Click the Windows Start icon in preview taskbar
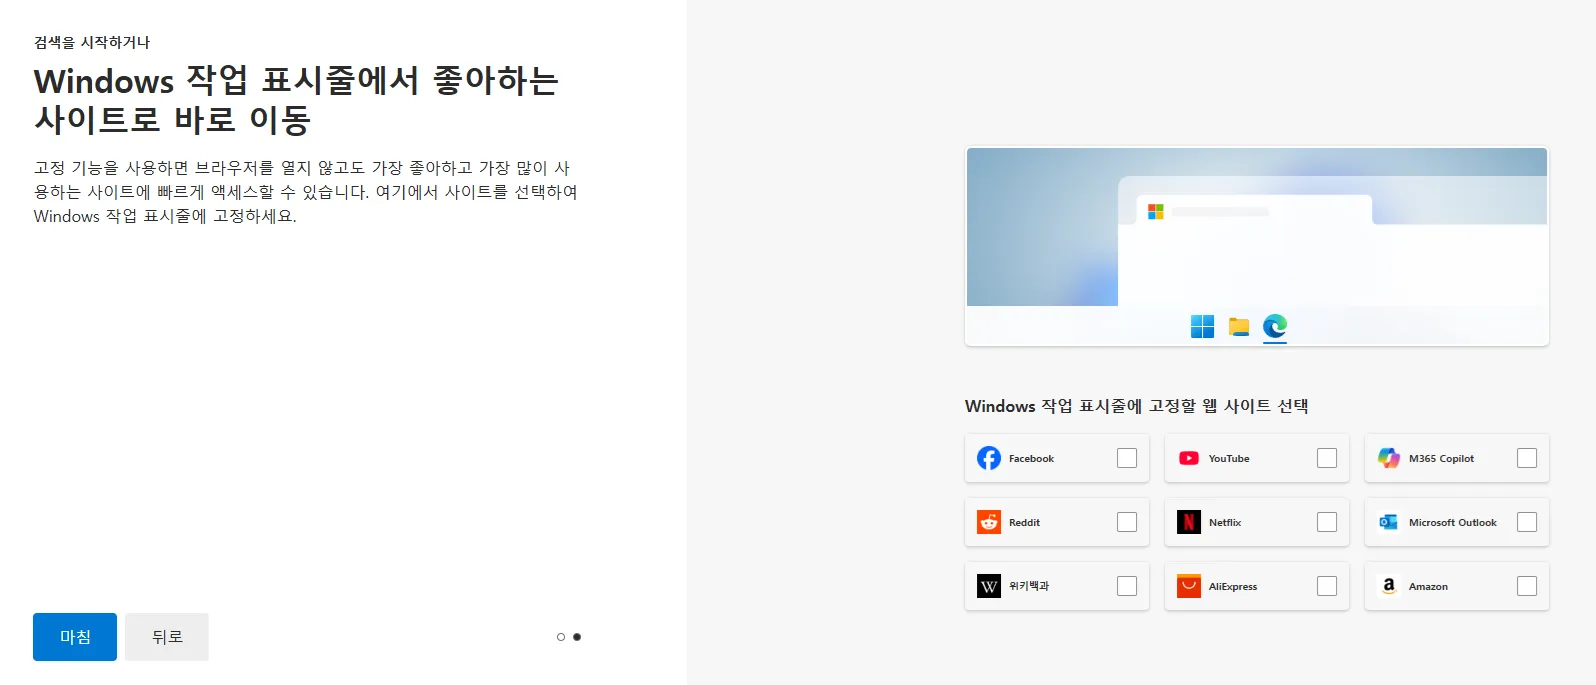Image resolution: width=1596 pixels, height=685 pixels. (1202, 326)
